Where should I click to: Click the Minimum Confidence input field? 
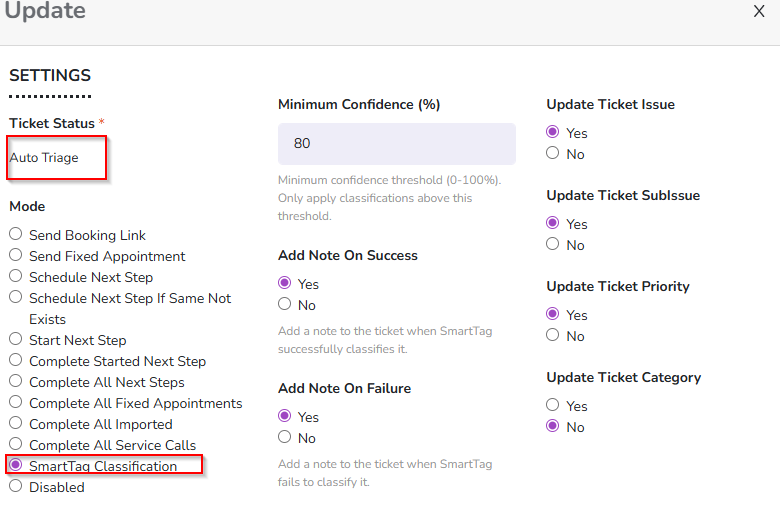(396, 144)
